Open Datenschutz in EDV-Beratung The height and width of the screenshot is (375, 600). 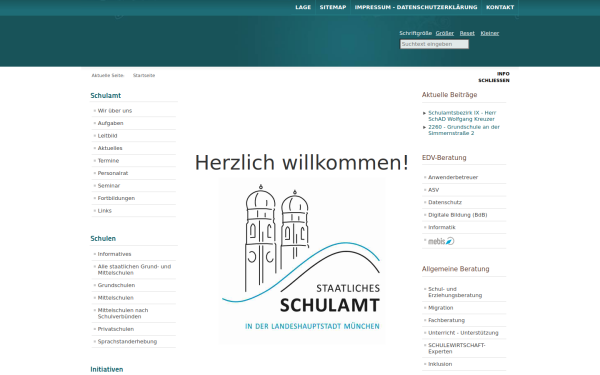coord(445,202)
